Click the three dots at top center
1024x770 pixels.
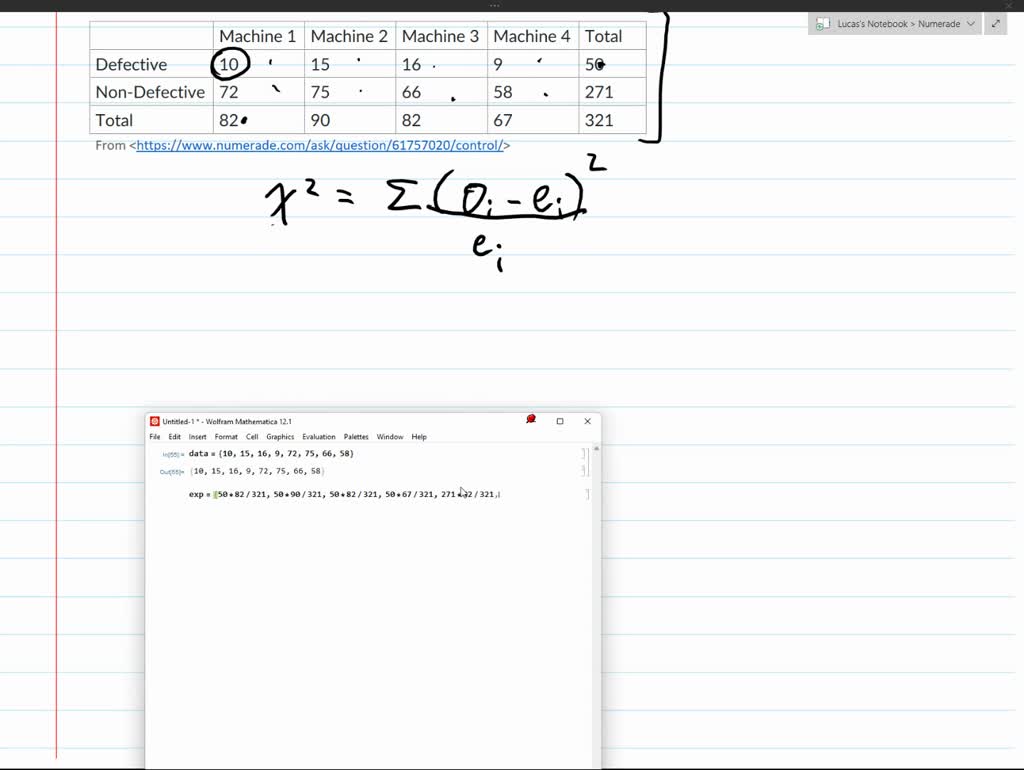point(494,5)
